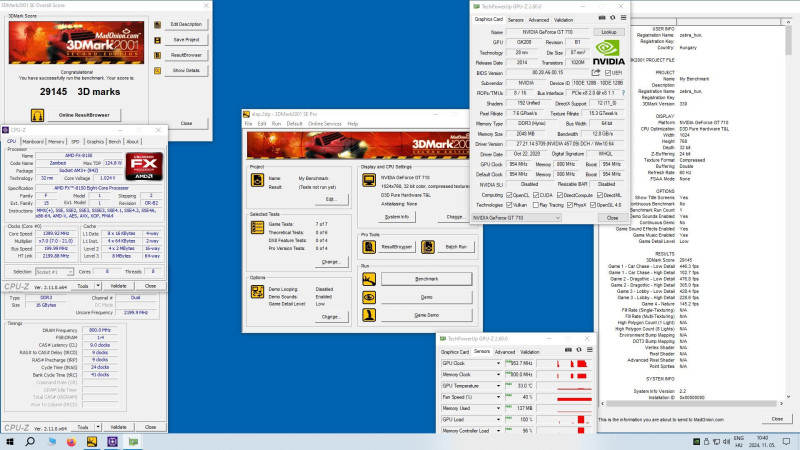Expand the GPU Temperature sensor dropdown
Image resolution: width=800 pixels, height=450 pixels.
498,386
